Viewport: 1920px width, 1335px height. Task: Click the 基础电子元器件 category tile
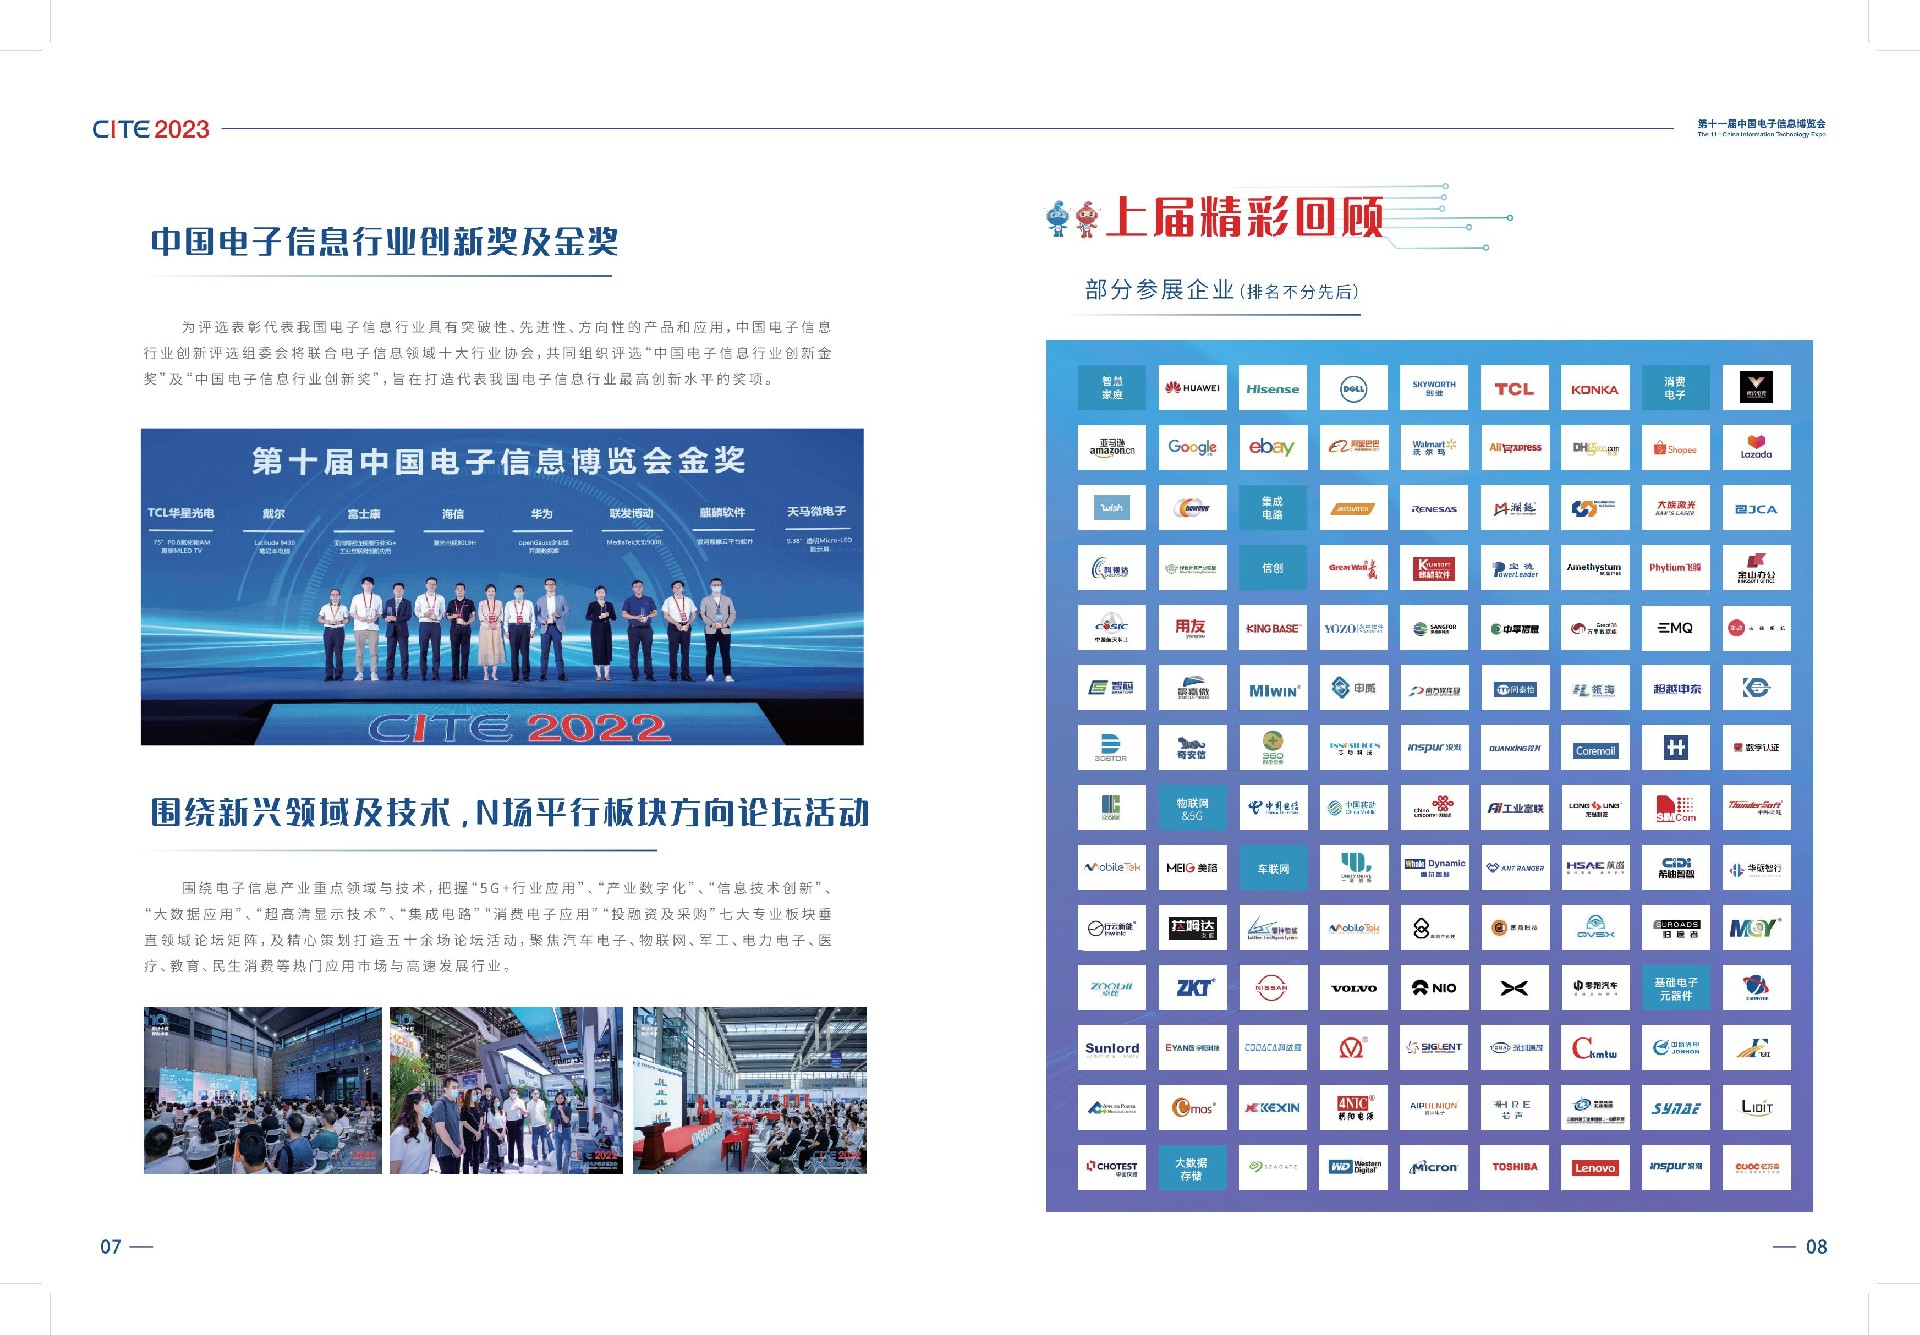[1676, 987]
